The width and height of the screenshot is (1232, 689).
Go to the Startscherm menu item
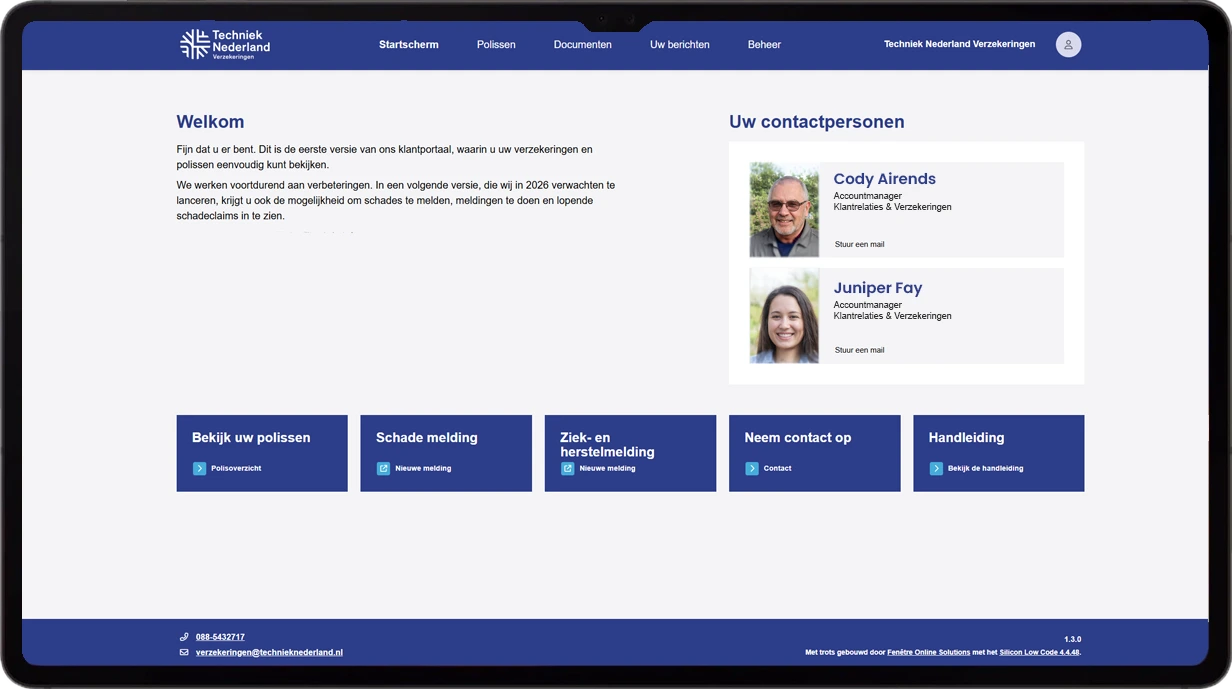pyautogui.click(x=408, y=45)
